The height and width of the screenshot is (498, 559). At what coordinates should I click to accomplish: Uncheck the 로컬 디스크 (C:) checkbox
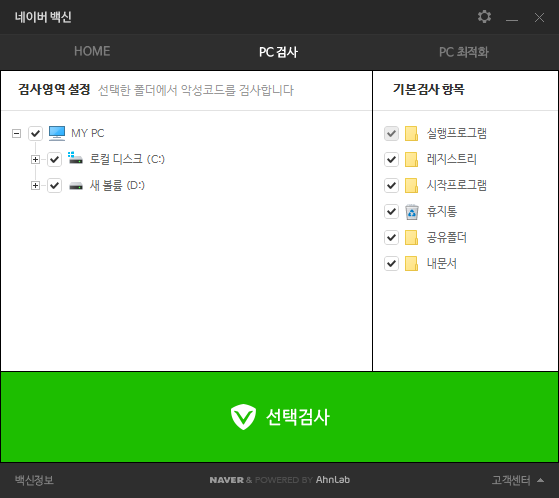55,159
